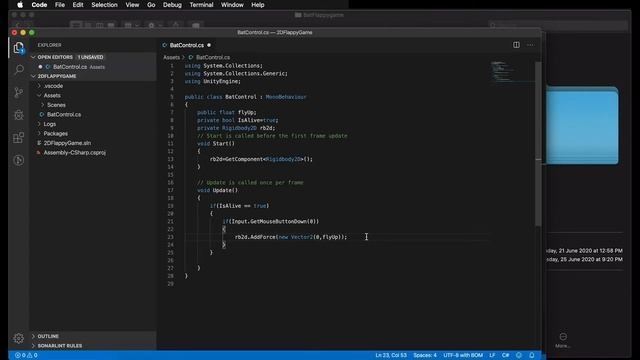Open the Extensions view in activity bar
This screenshot has width=640, height=360.
(x=19, y=138)
